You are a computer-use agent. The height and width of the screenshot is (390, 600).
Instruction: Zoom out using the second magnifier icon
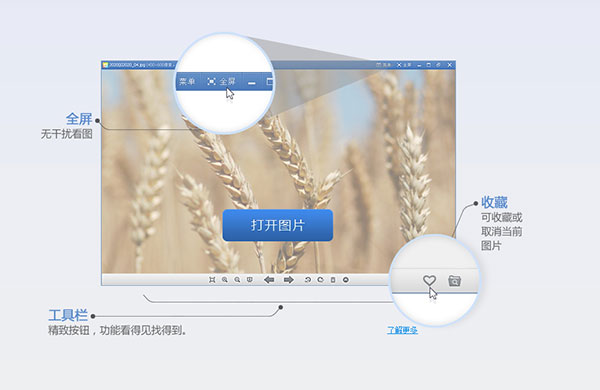[x=237, y=280]
